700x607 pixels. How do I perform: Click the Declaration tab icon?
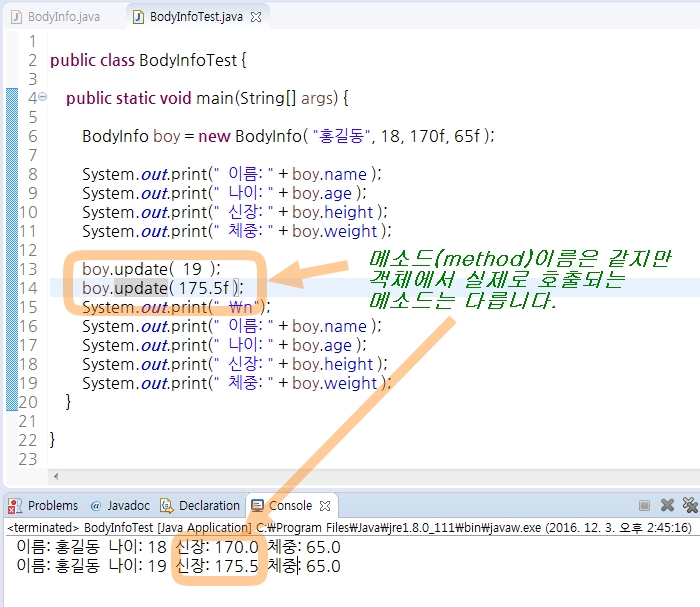point(167,506)
